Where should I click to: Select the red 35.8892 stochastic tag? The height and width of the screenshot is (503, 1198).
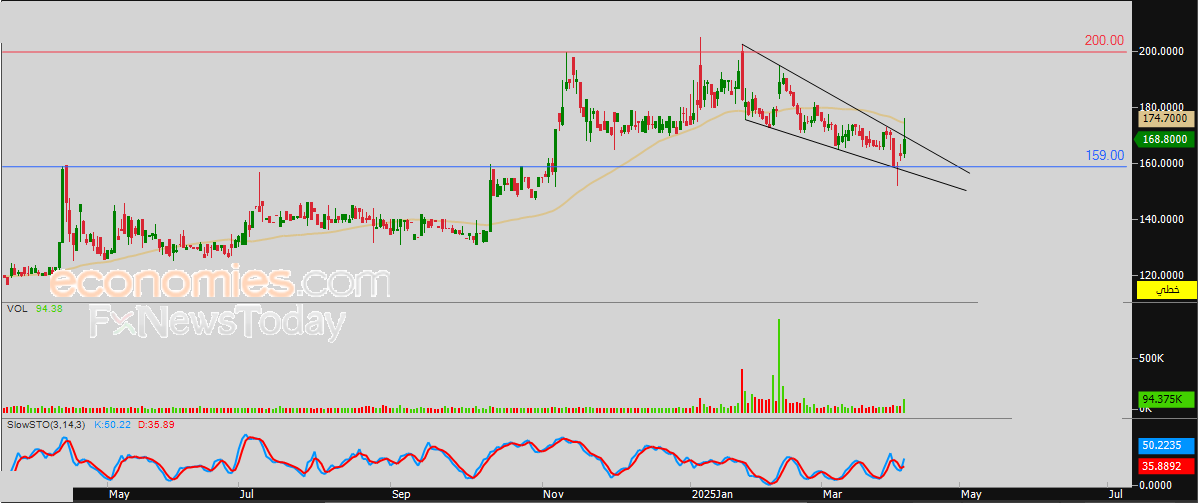pos(1167,465)
